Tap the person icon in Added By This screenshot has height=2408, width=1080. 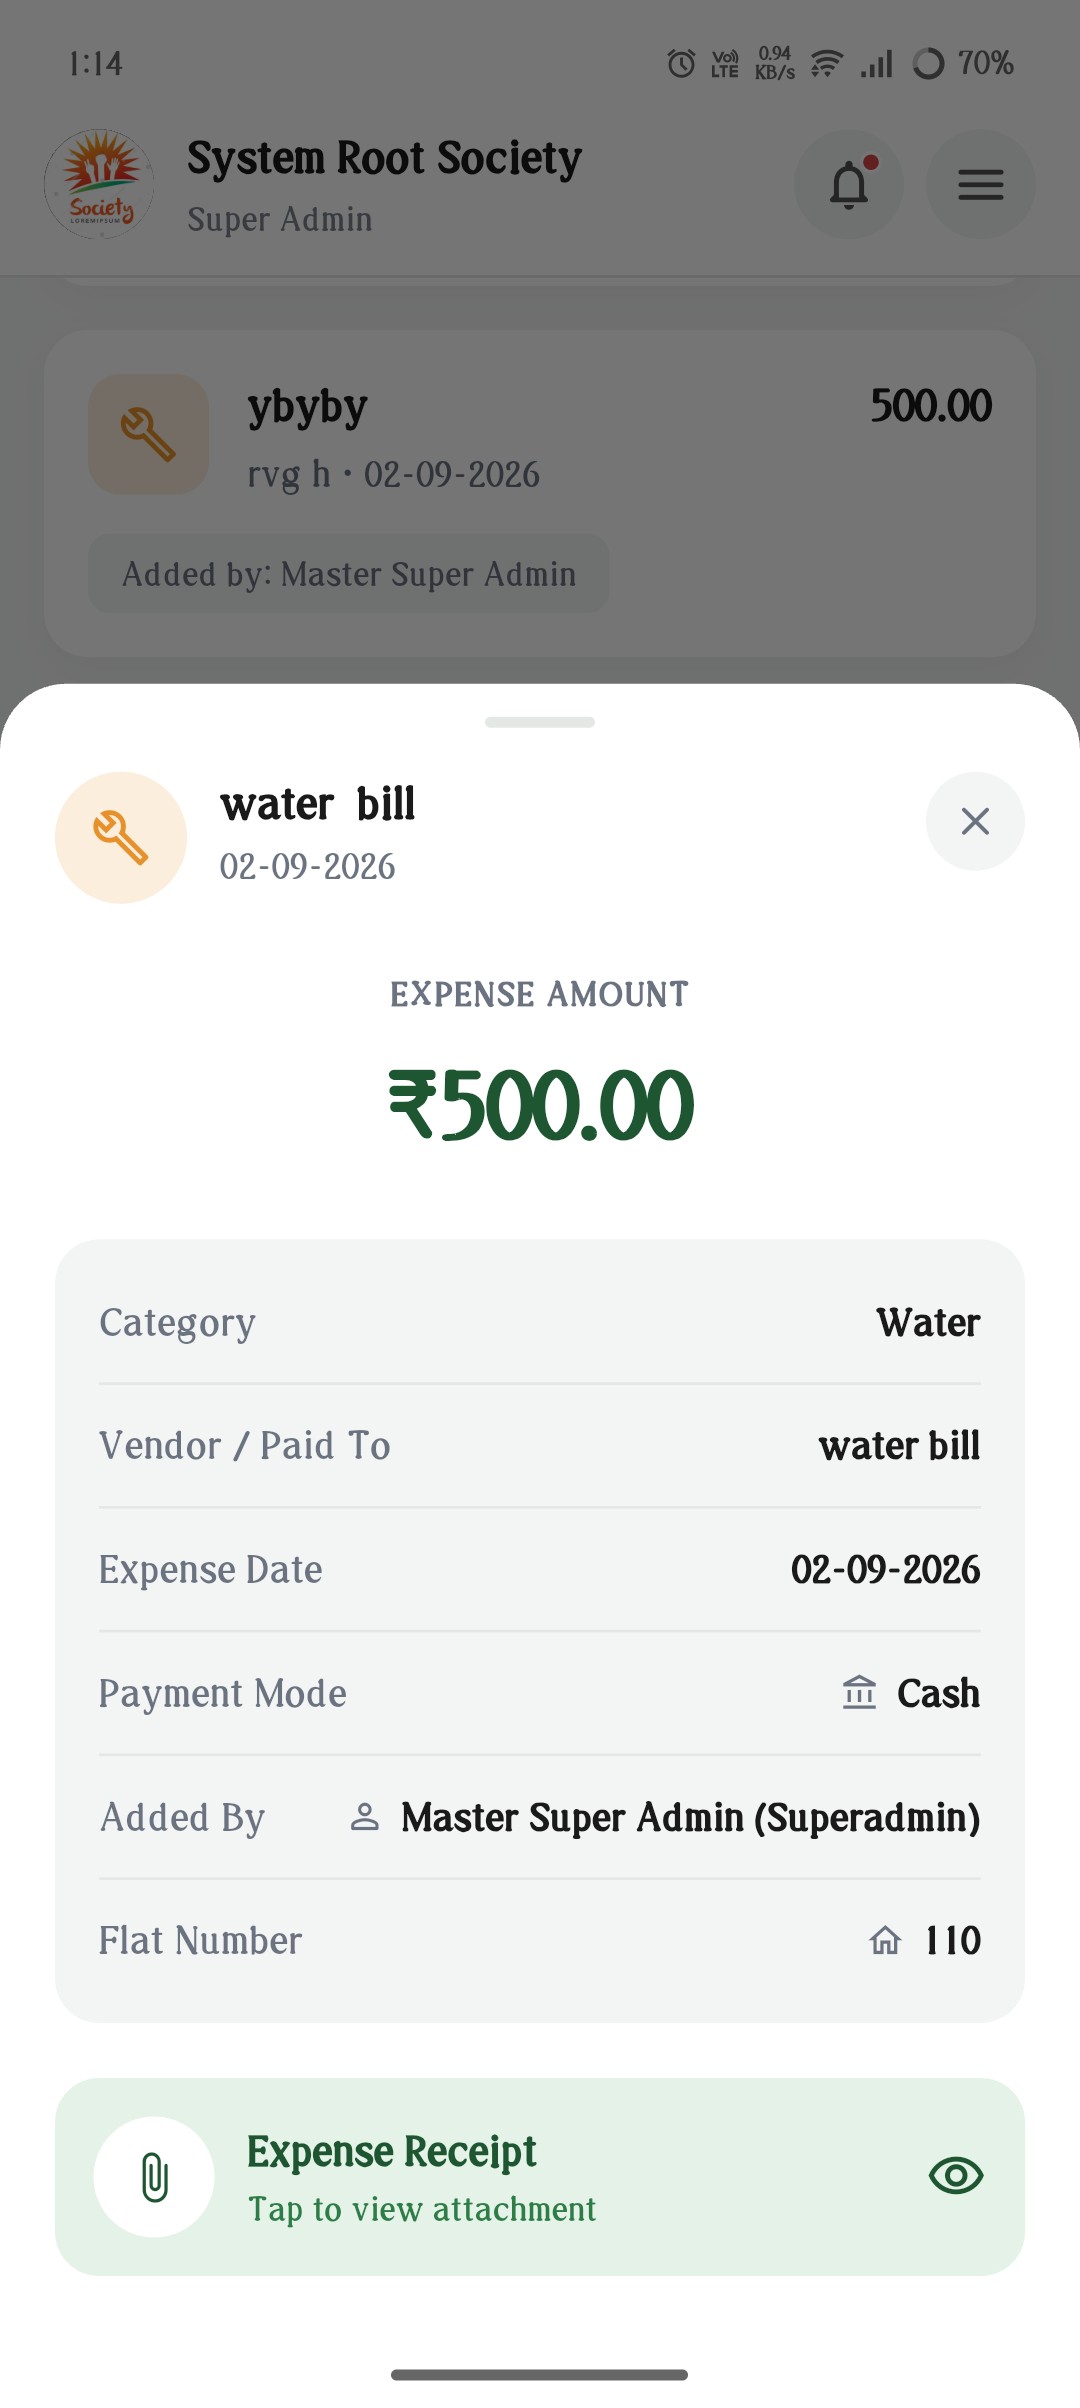tap(365, 1817)
